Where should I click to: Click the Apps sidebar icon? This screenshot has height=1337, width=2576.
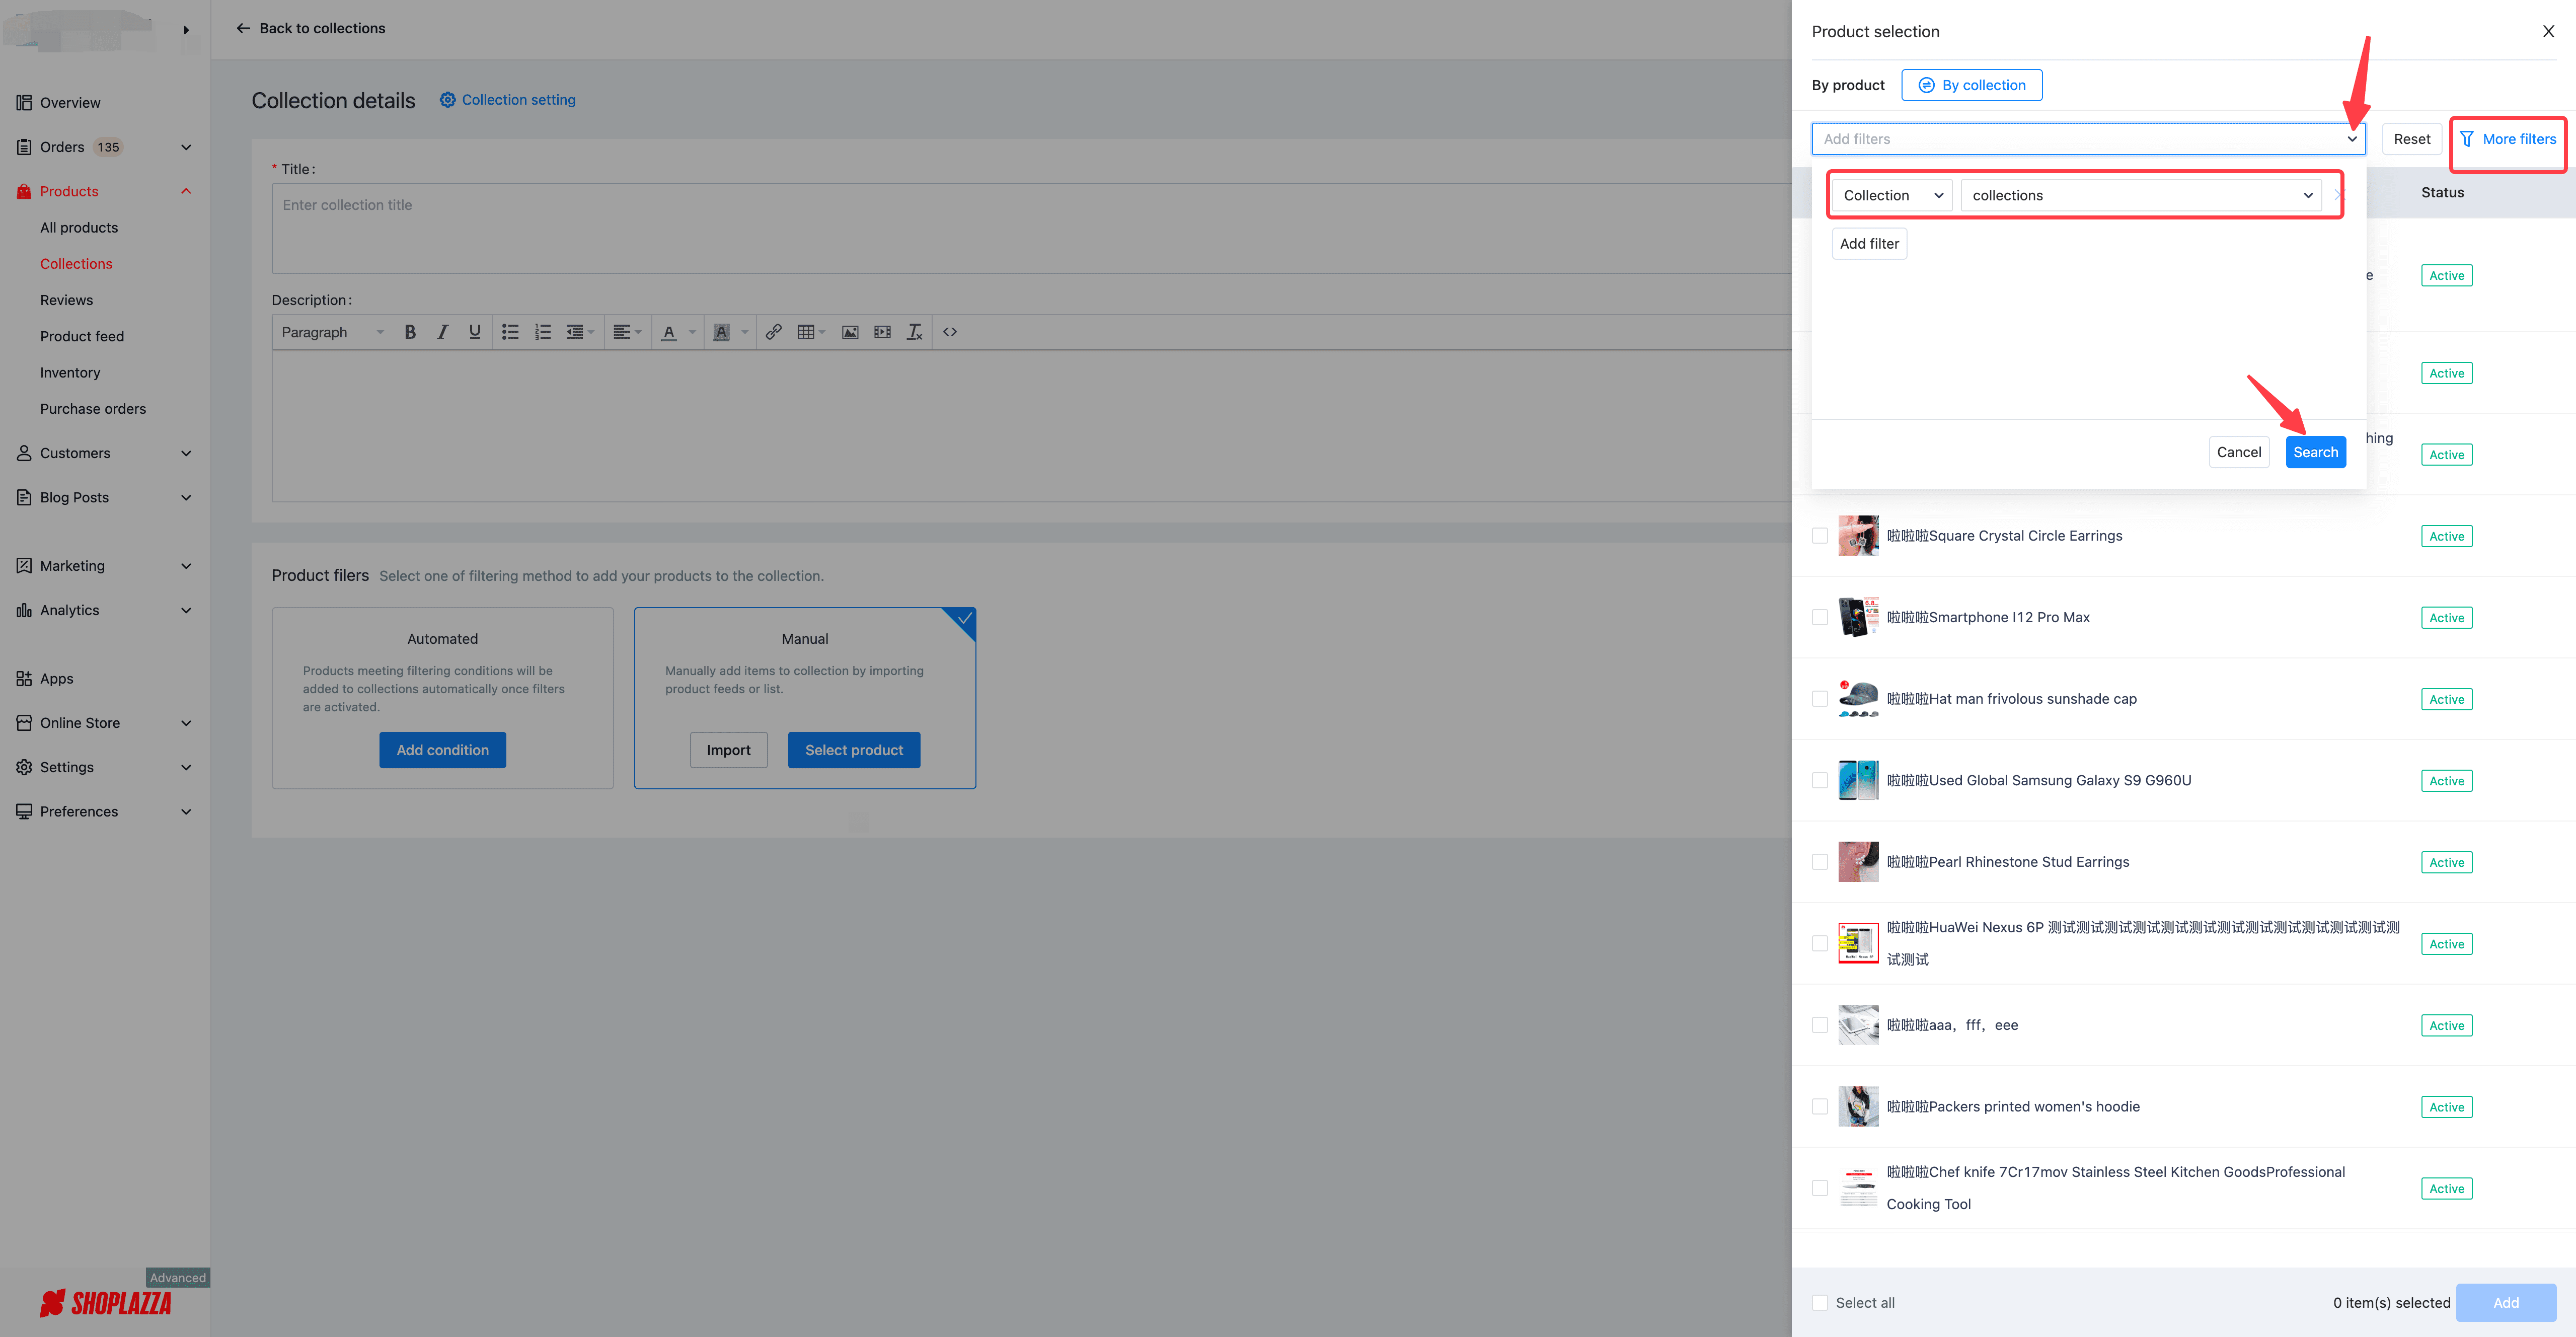24,679
